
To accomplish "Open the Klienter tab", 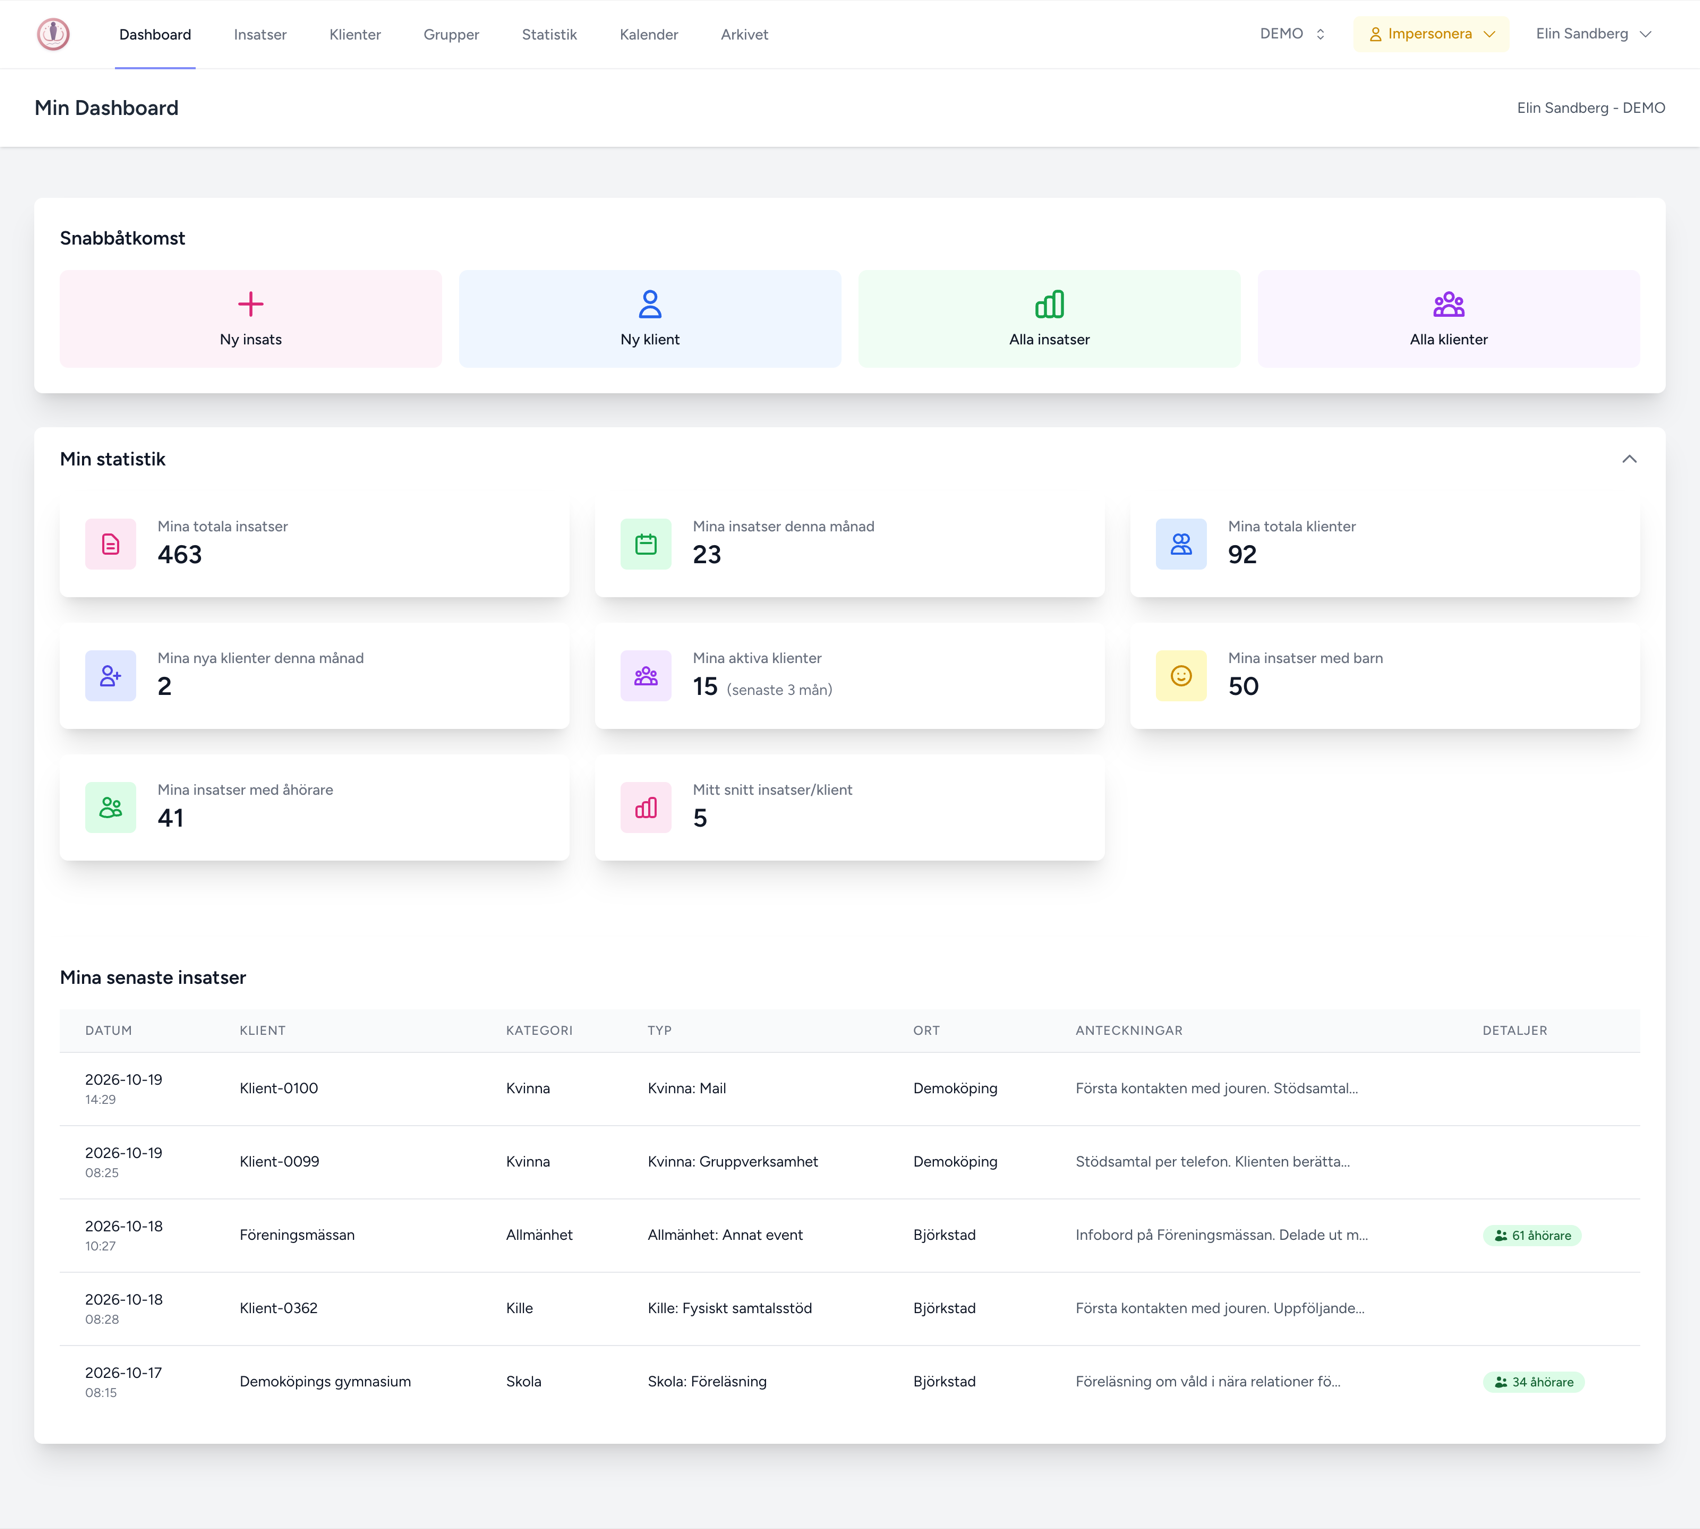I will 355,35.
